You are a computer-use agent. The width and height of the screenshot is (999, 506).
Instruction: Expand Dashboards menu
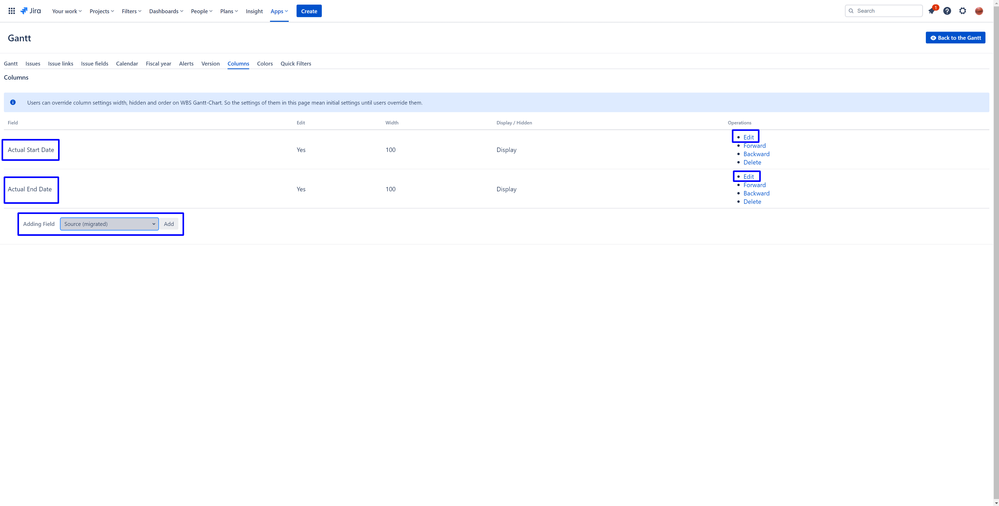(166, 11)
